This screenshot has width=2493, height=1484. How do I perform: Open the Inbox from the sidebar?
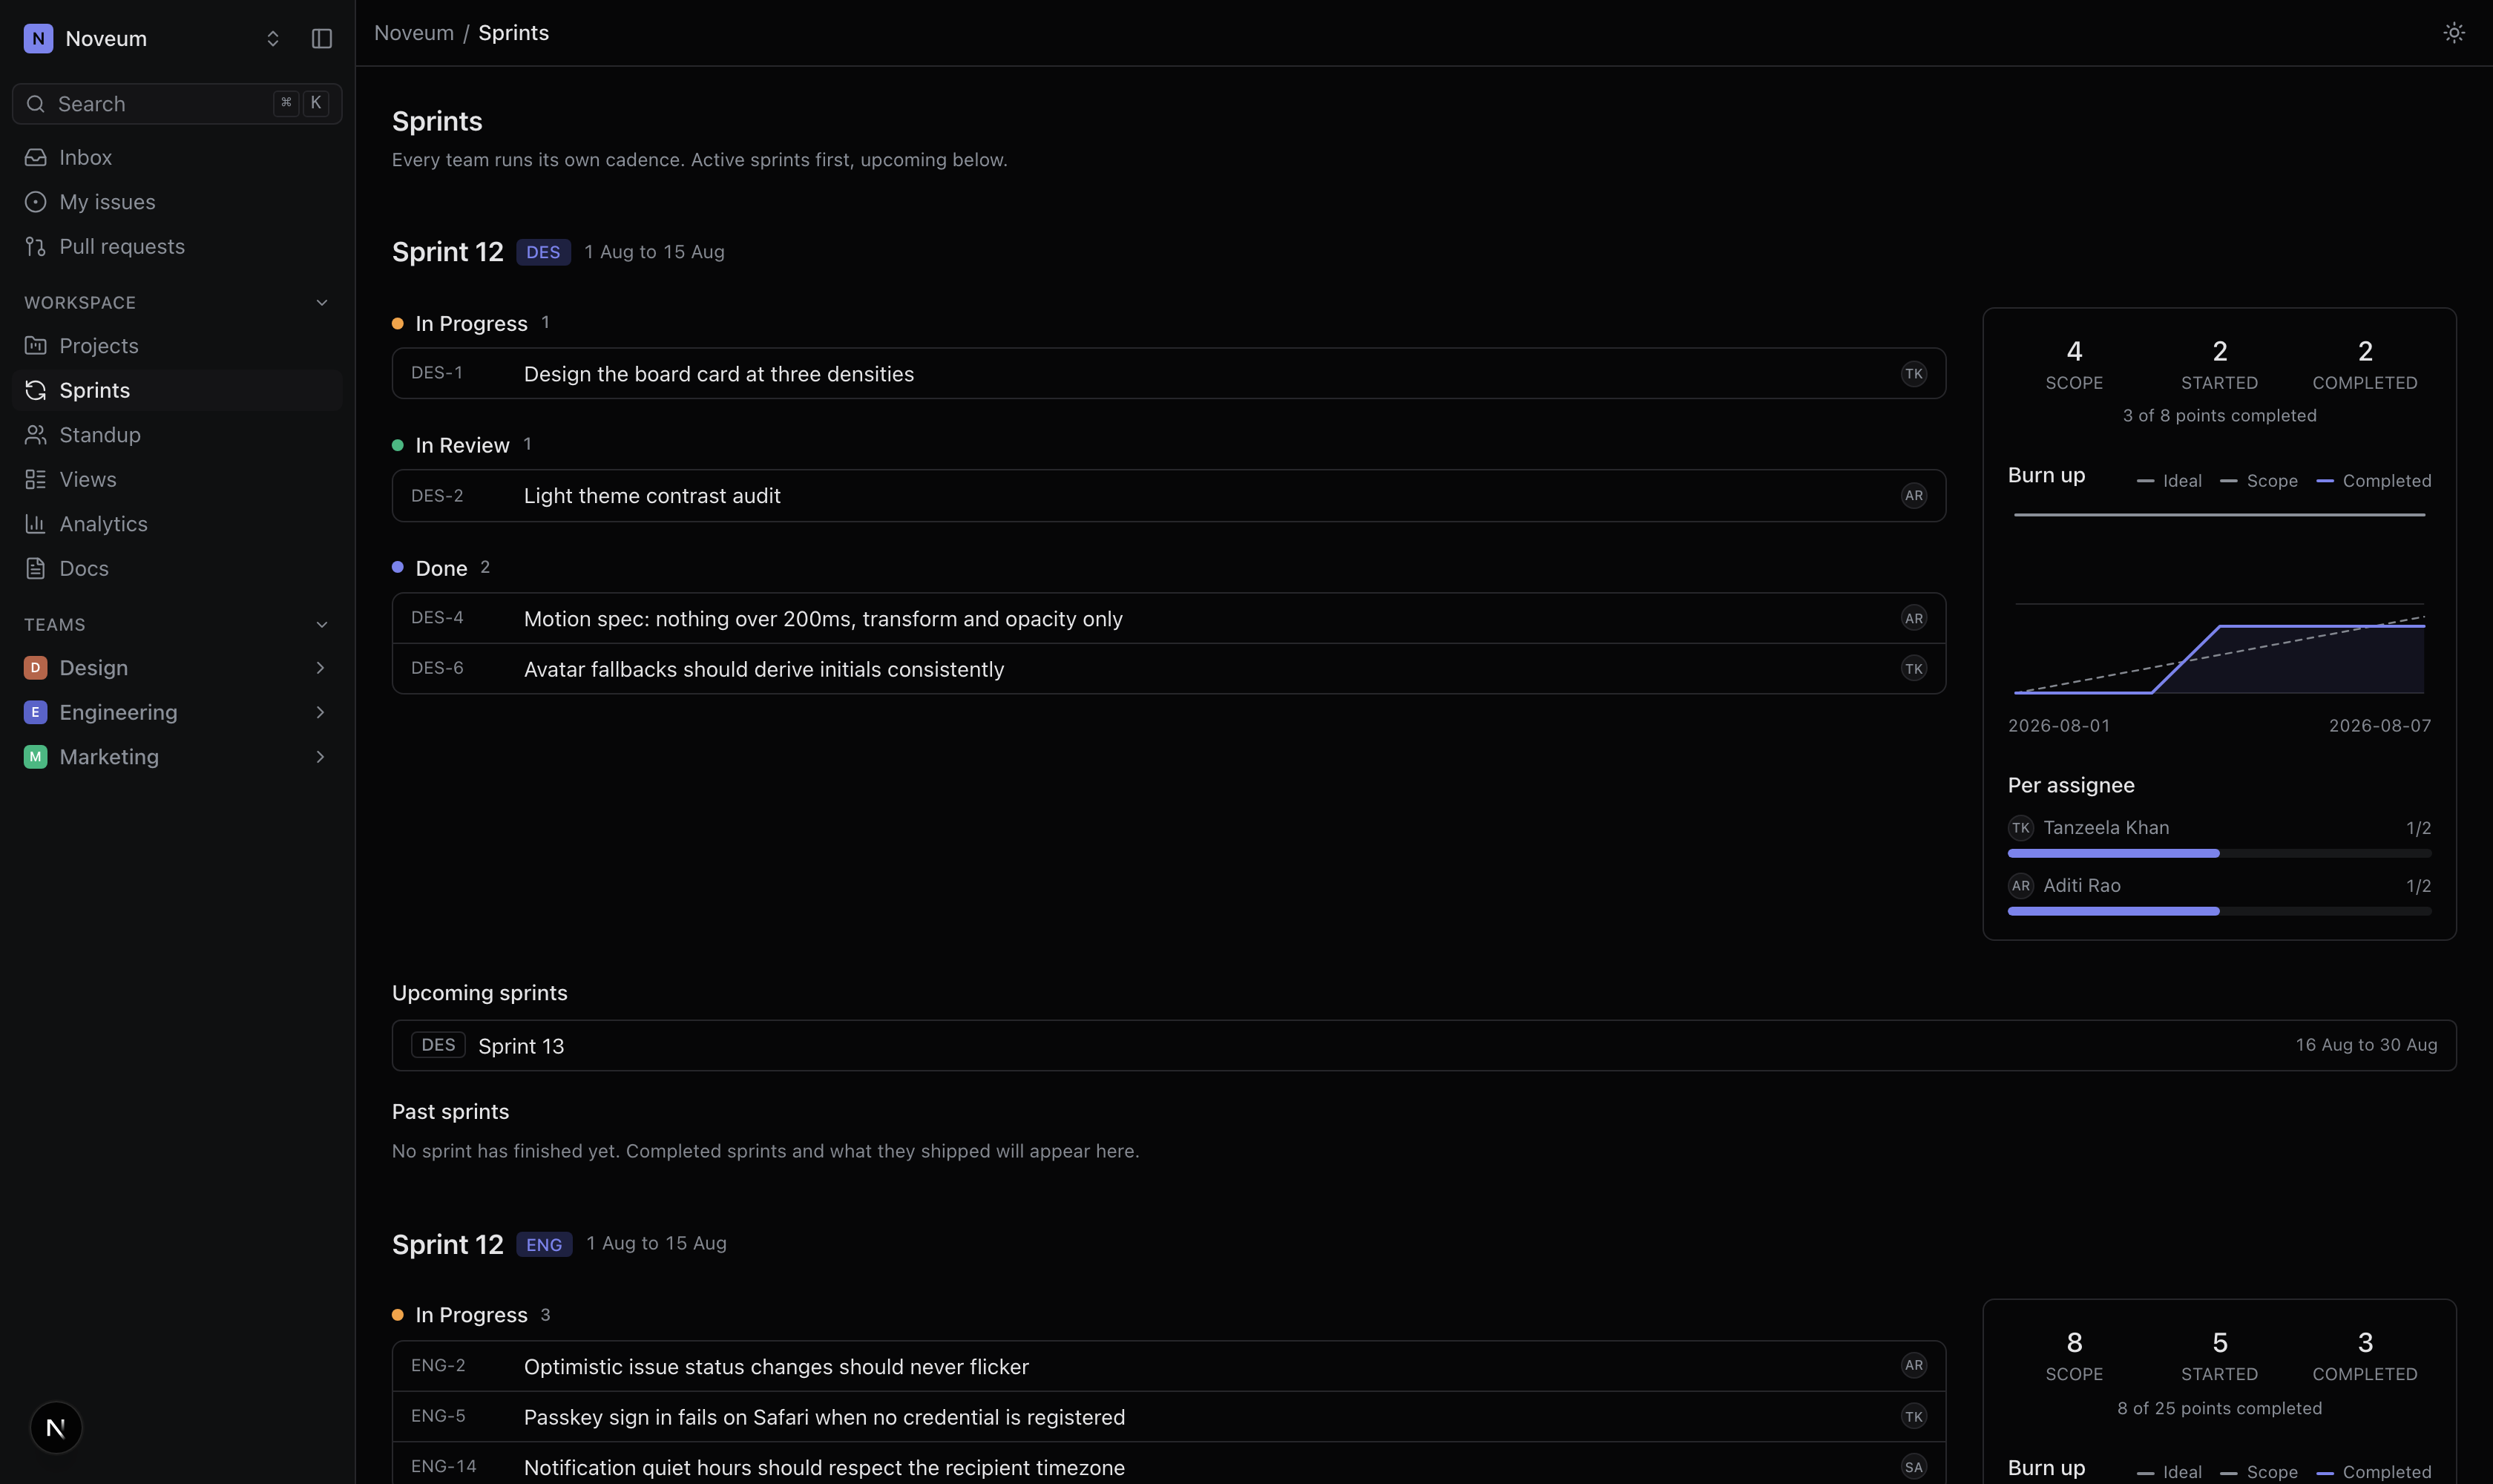point(177,157)
